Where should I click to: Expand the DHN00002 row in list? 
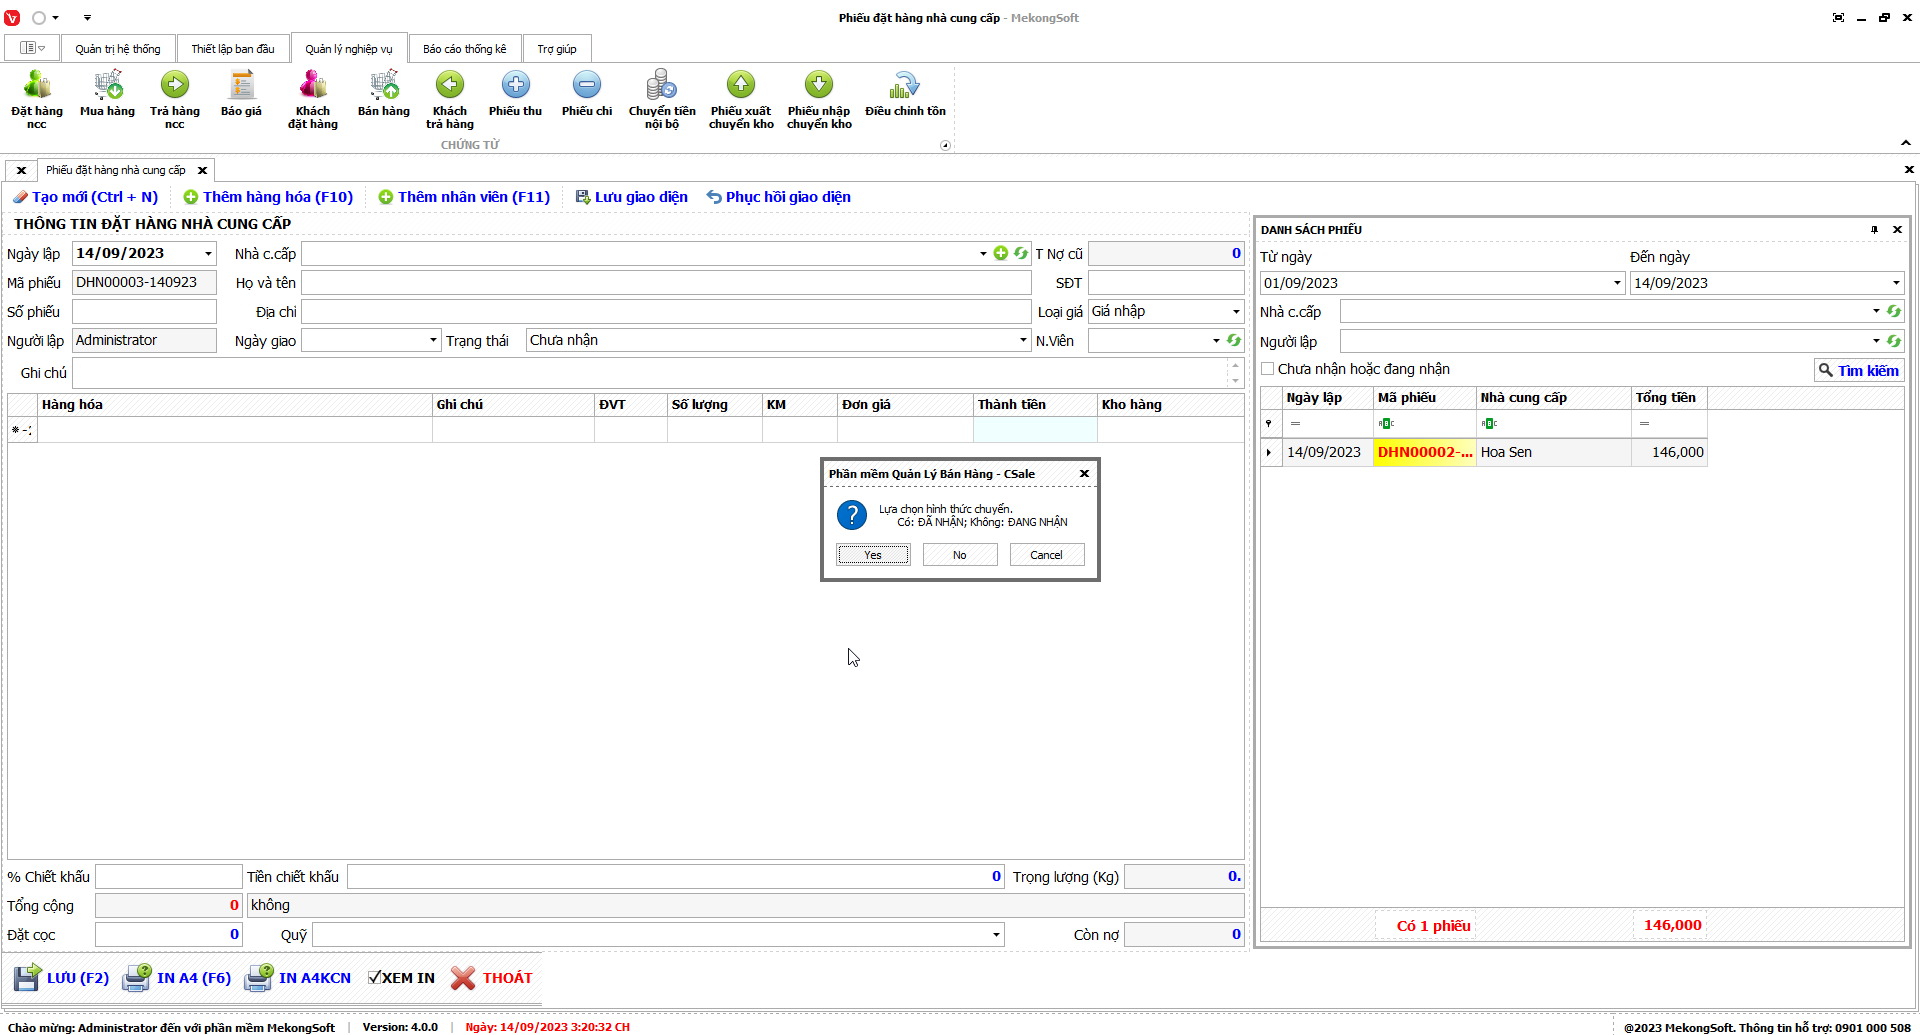1269,452
